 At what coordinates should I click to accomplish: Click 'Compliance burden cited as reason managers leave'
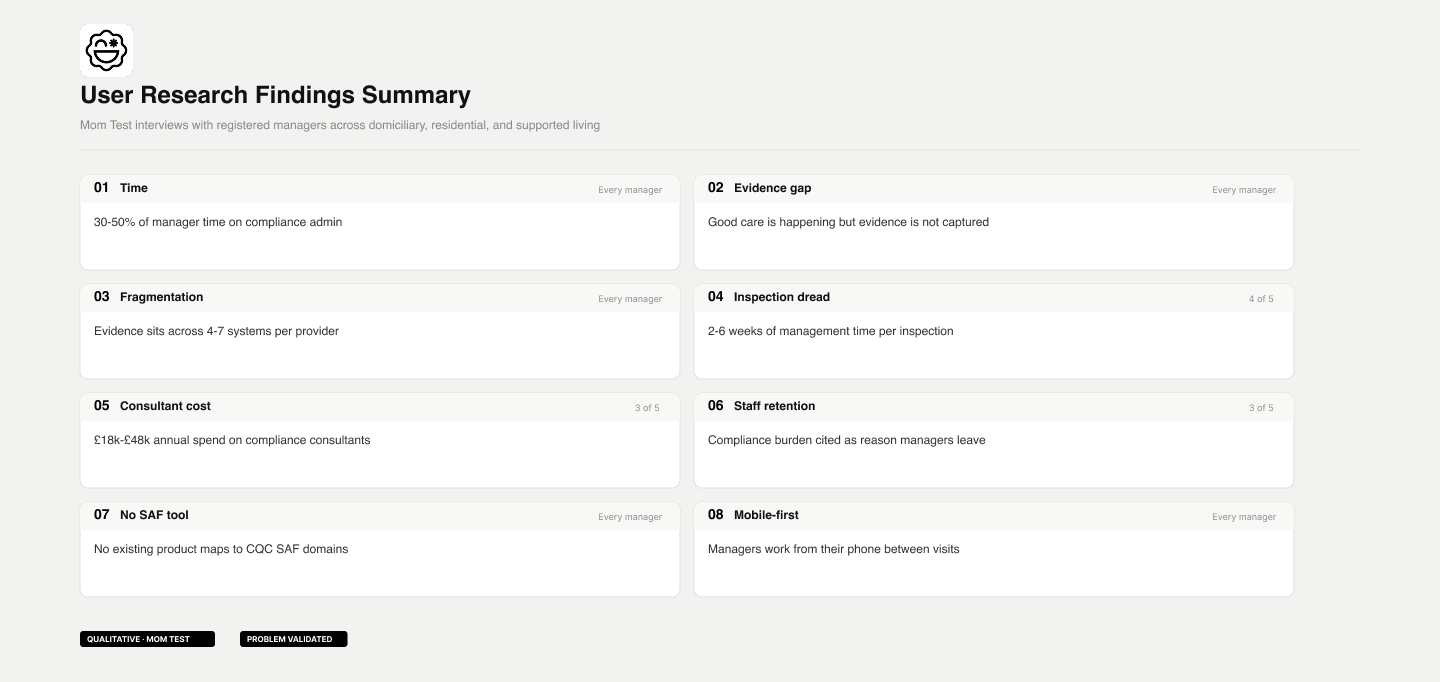click(x=847, y=440)
